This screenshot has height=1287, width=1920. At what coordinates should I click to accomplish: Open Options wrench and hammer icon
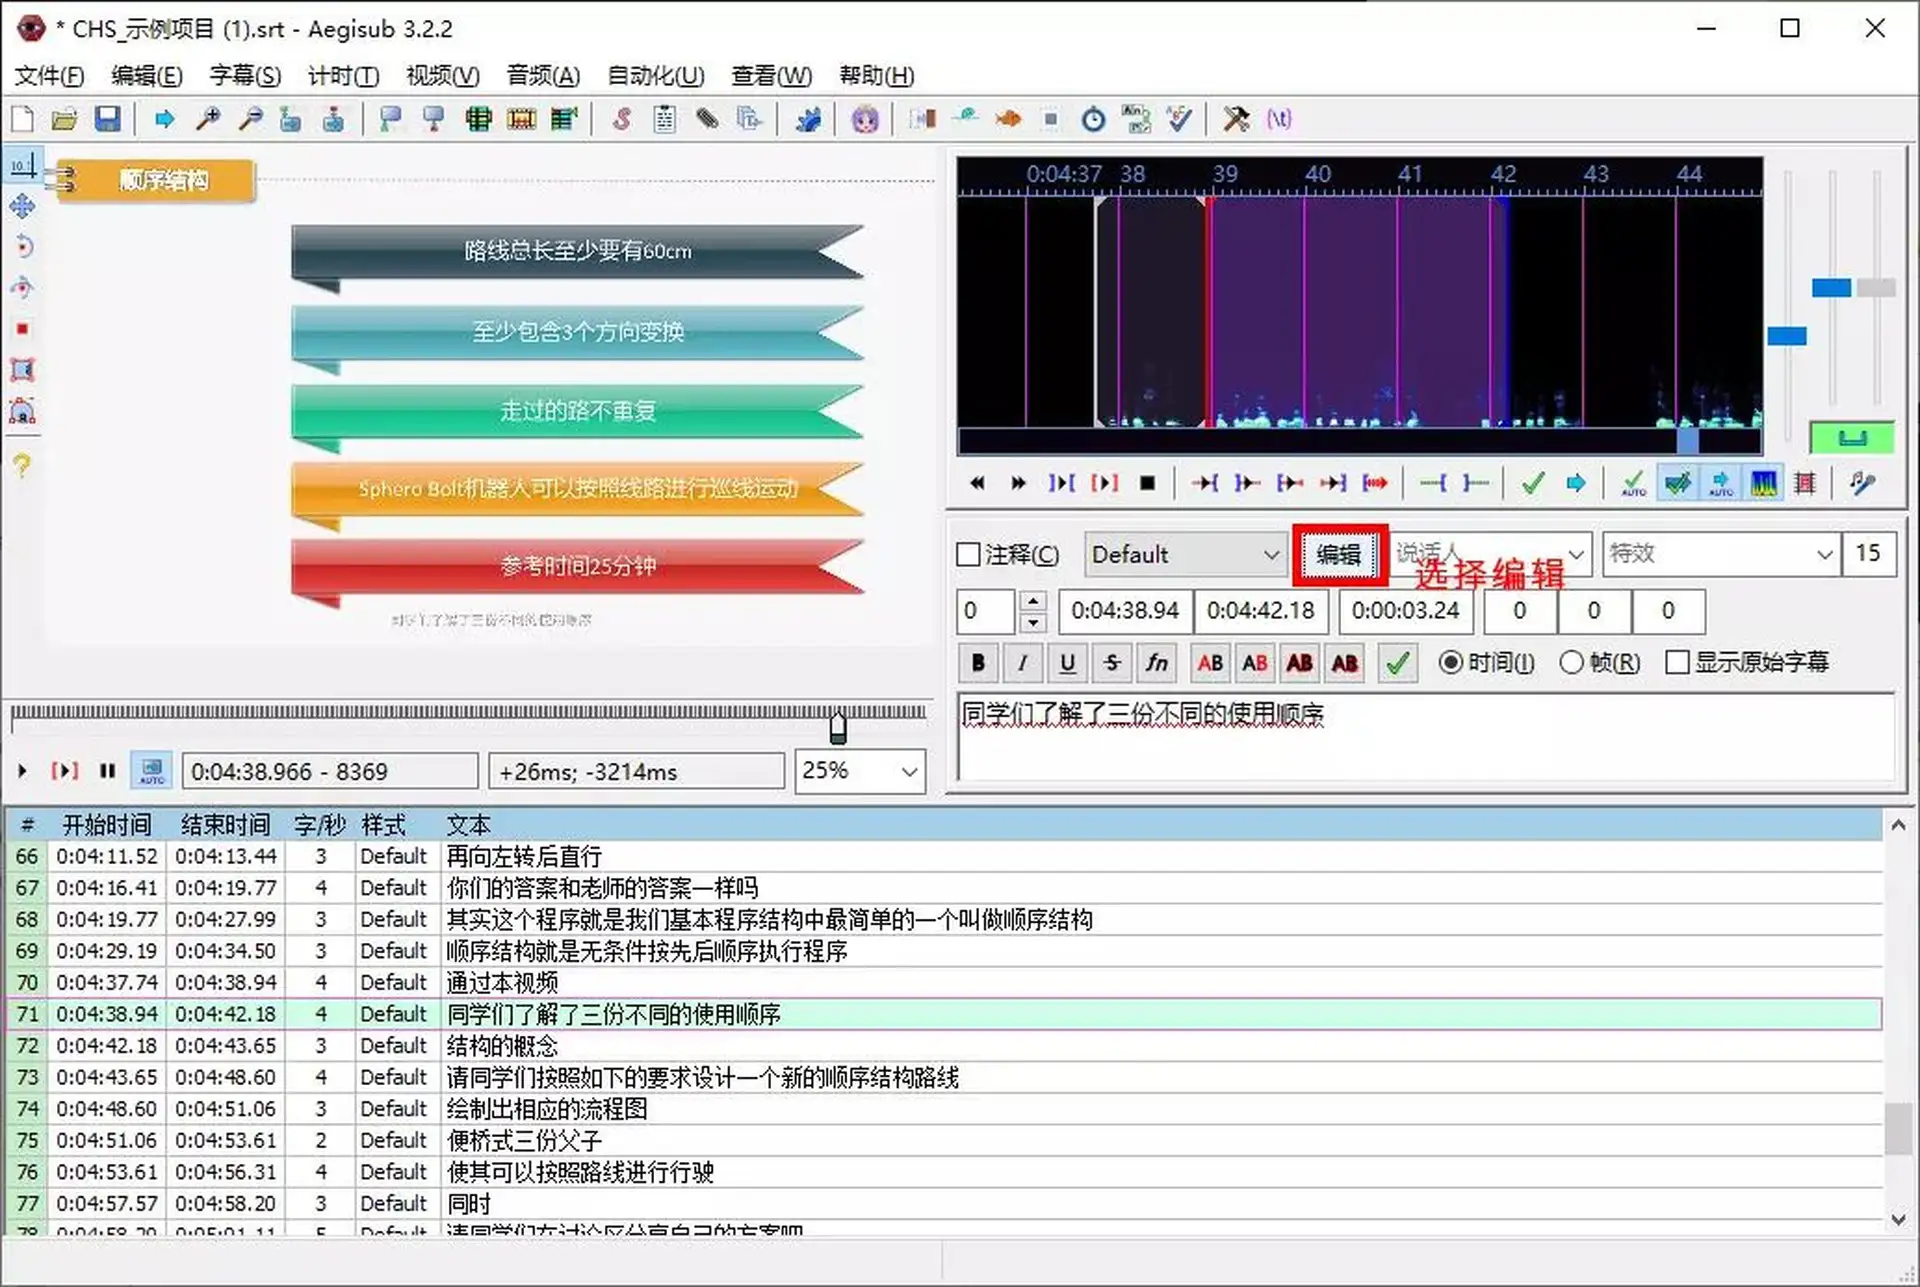1236,120
